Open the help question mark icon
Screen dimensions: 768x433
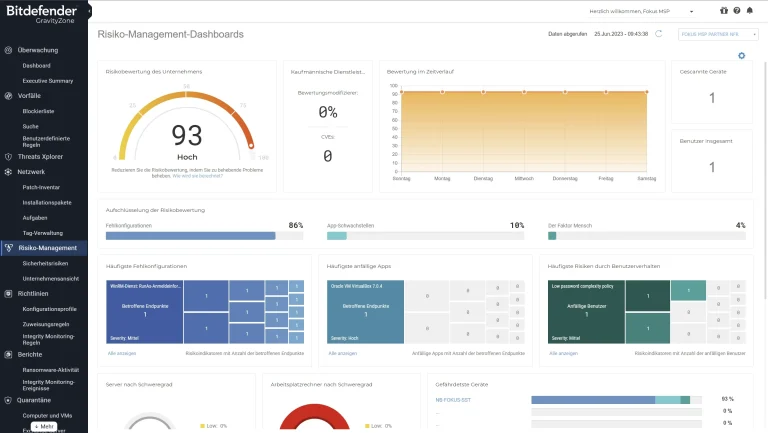point(737,10)
